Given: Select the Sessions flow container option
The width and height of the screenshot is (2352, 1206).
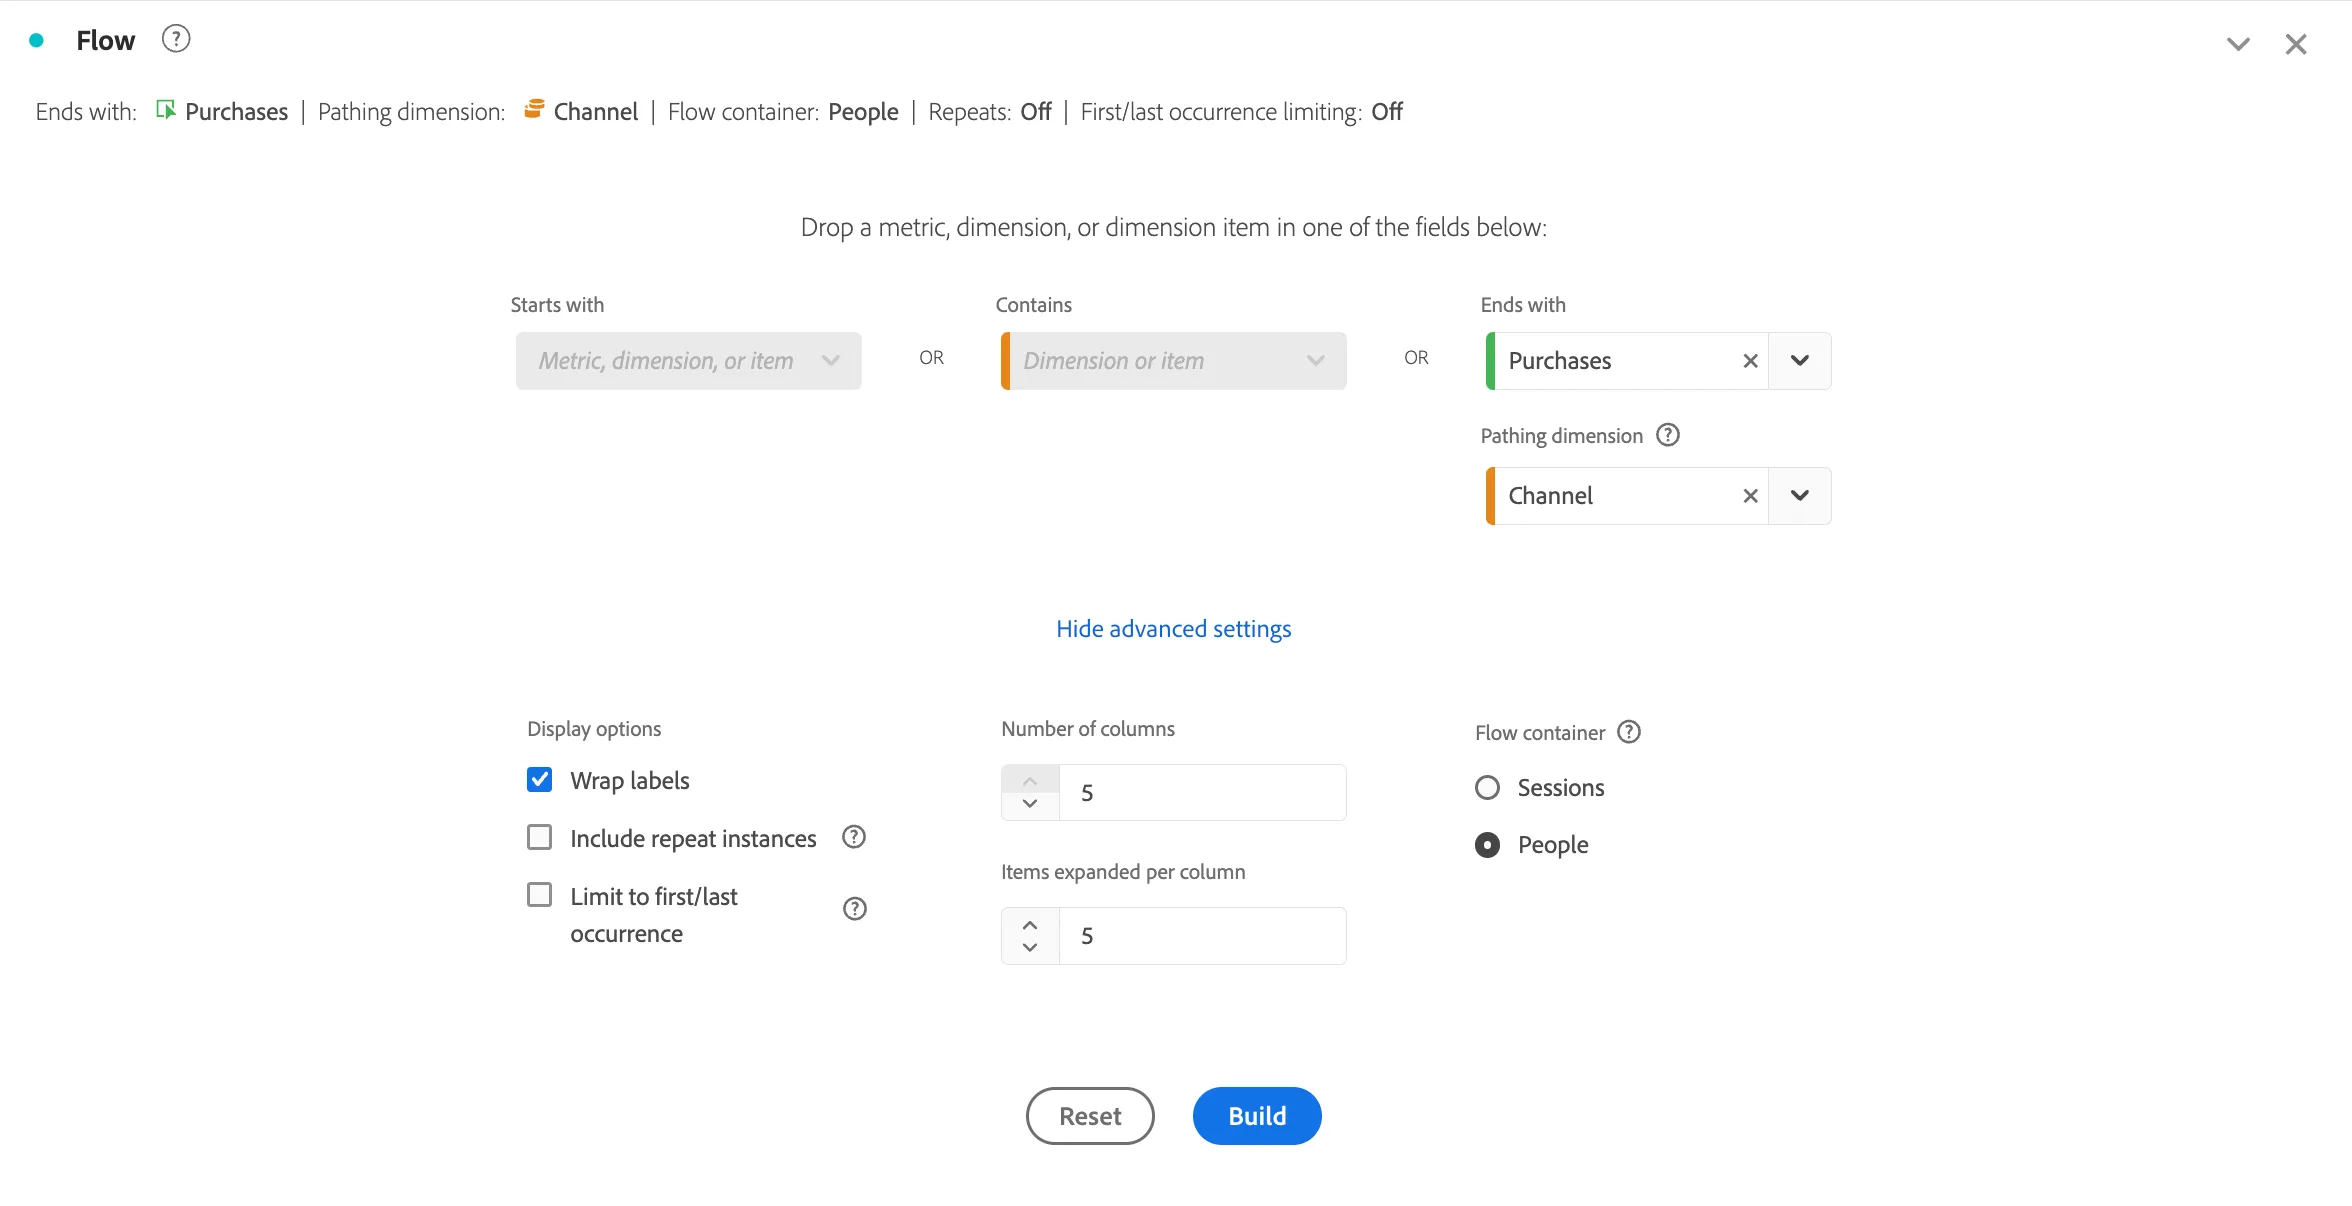Looking at the screenshot, I should 1487,788.
